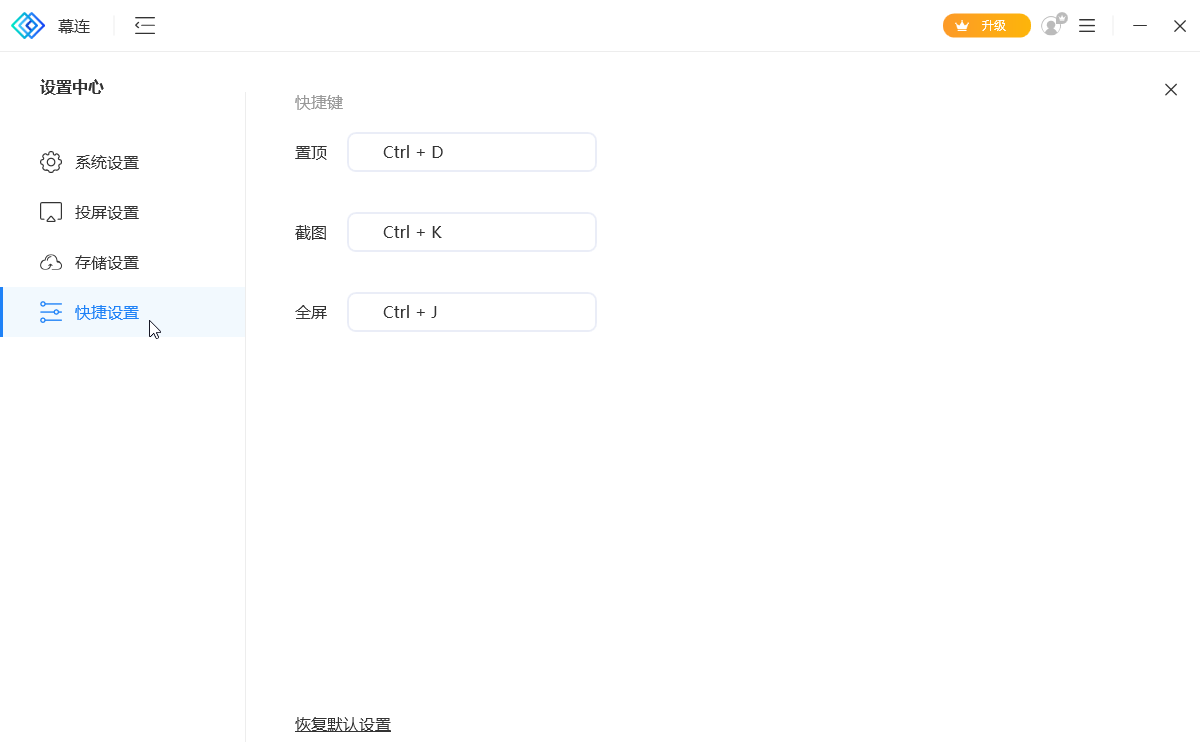Viewport: 1200px width, 742px height.
Task: Click the screen mirroring icon beside 投屏设置
Action: [51, 211]
